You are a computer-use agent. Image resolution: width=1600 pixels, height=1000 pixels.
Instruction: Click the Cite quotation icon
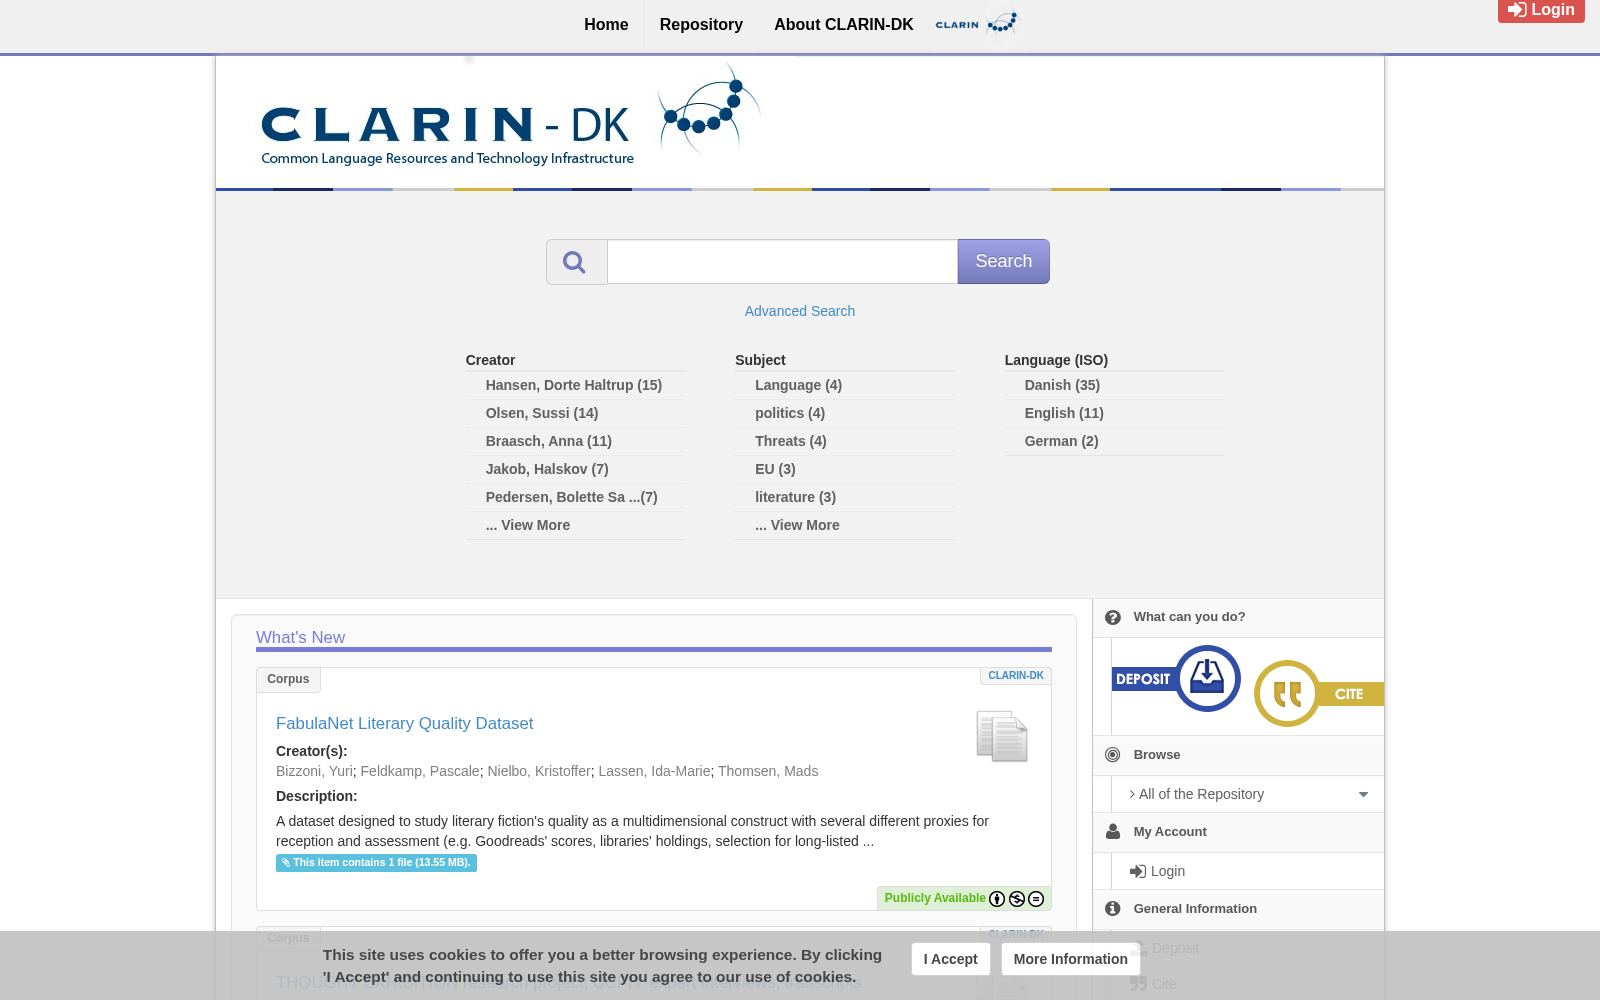1287,693
